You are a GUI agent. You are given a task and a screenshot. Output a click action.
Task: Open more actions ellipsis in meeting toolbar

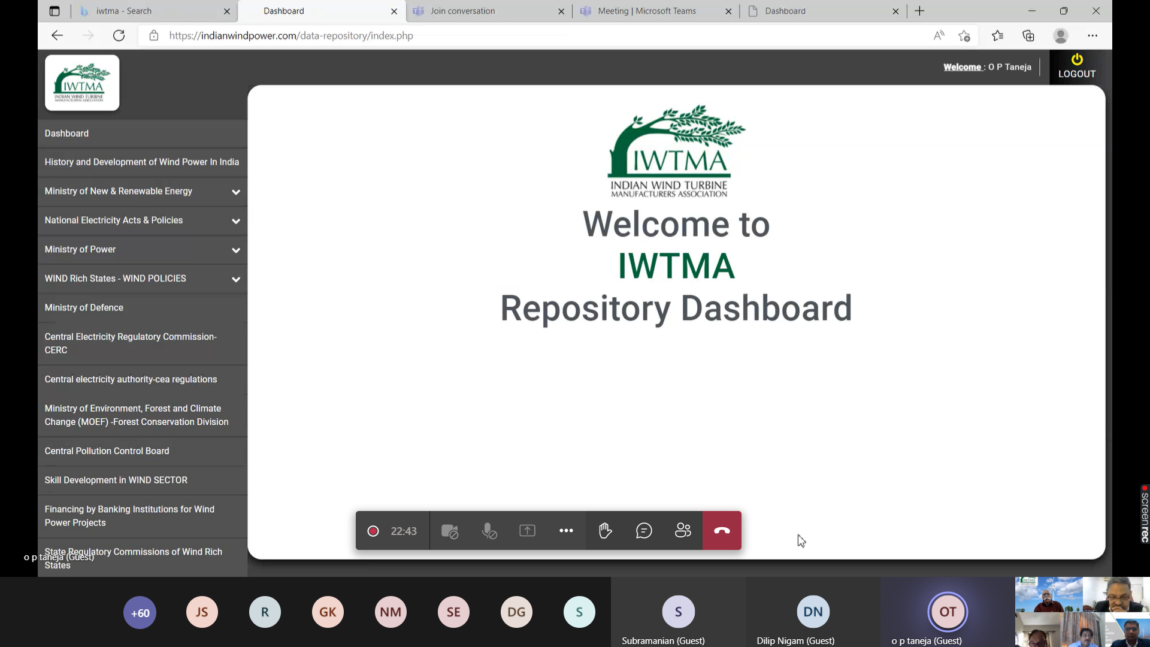[566, 531]
